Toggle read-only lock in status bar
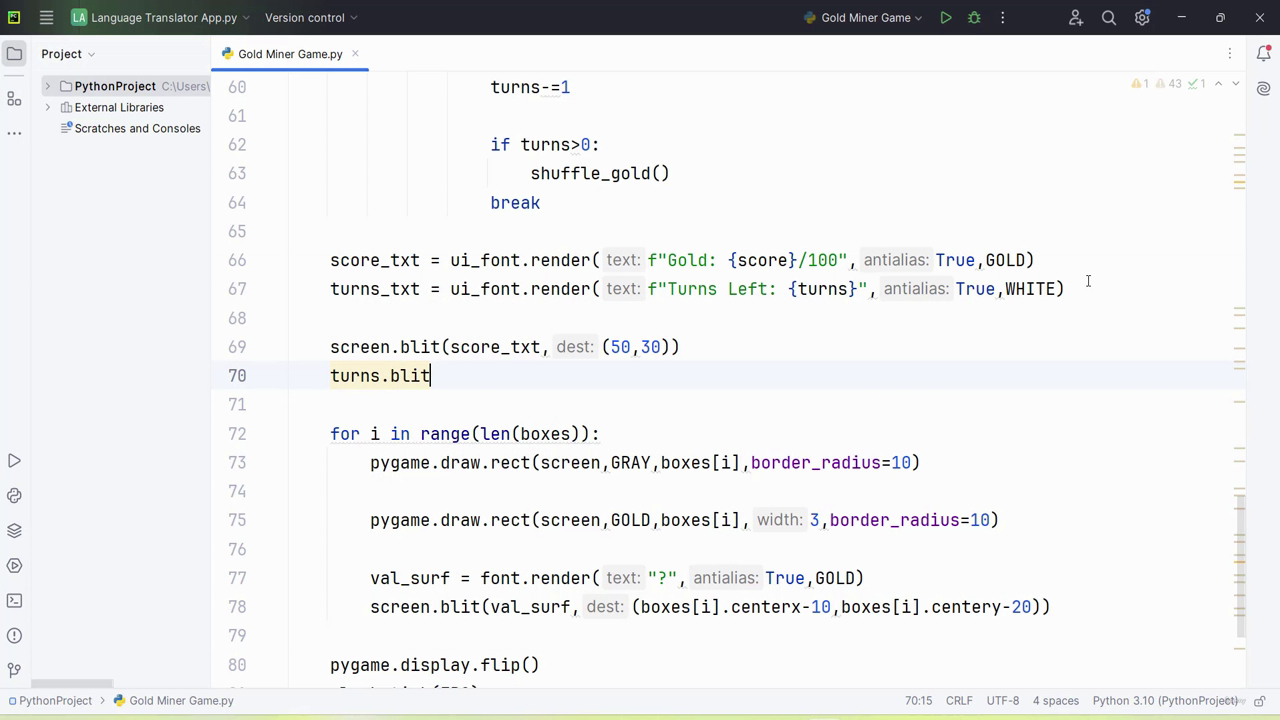Image resolution: width=1280 pixels, height=720 pixels. (x=1260, y=701)
